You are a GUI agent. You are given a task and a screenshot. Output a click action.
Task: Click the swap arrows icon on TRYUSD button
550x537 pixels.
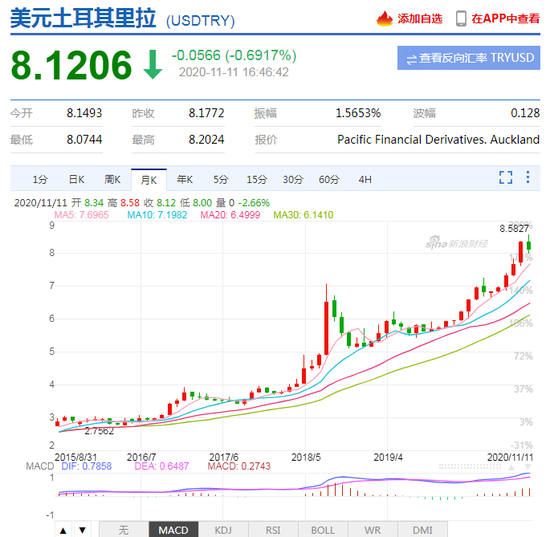coord(411,59)
